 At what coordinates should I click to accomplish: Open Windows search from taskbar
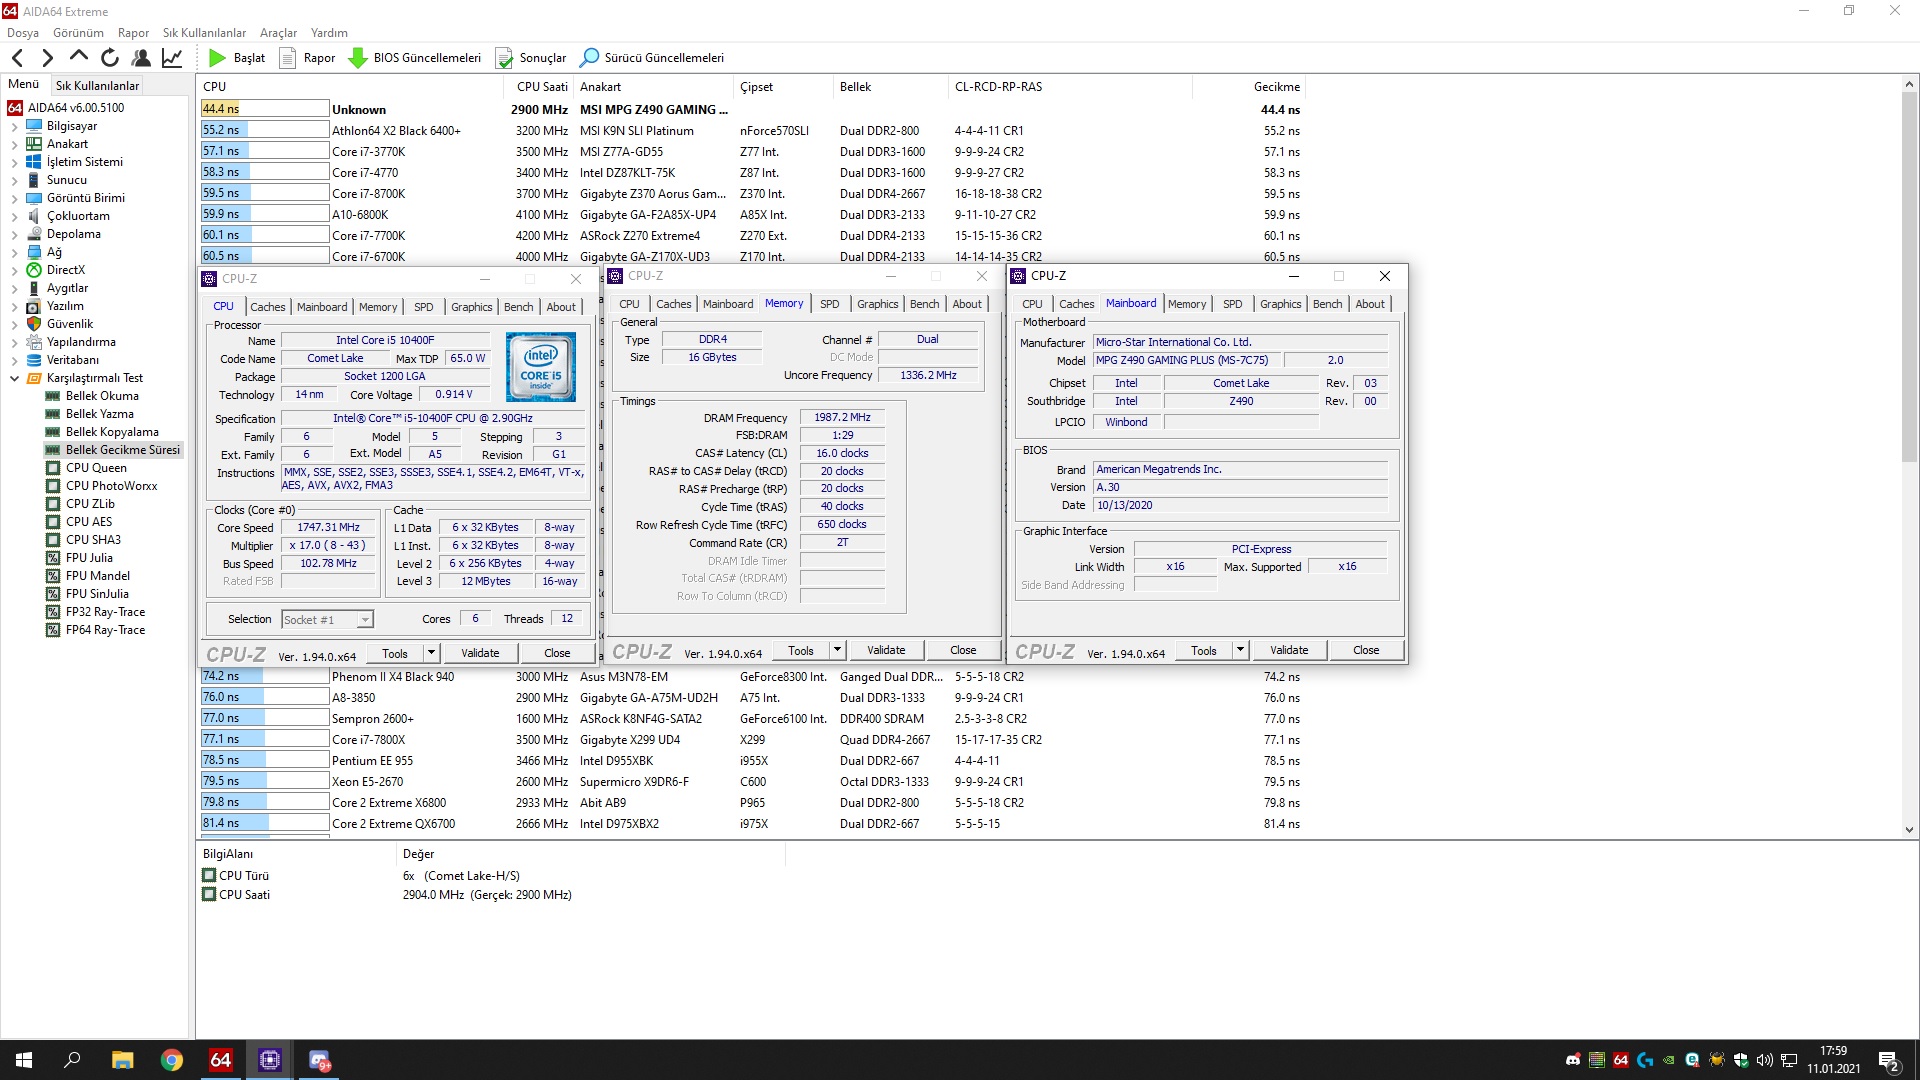coord(72,1060)
